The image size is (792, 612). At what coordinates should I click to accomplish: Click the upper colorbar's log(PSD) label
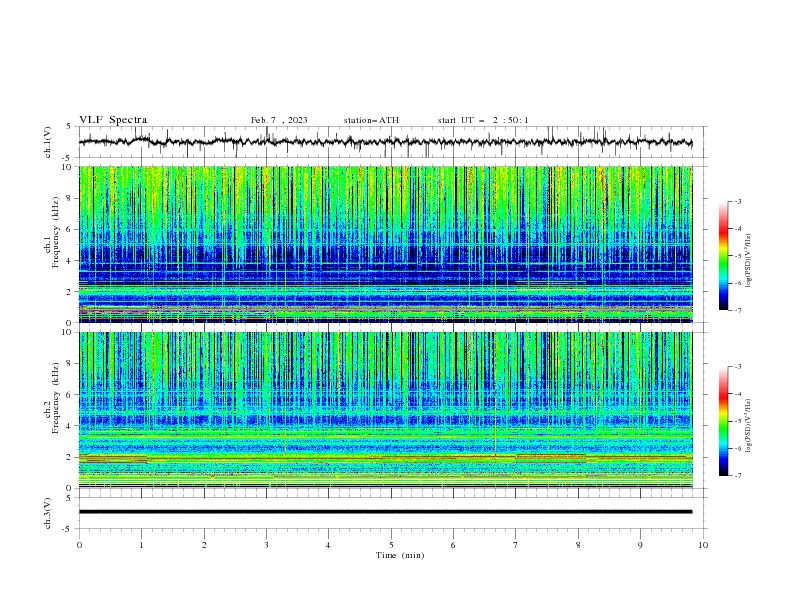tap(748, 261)
